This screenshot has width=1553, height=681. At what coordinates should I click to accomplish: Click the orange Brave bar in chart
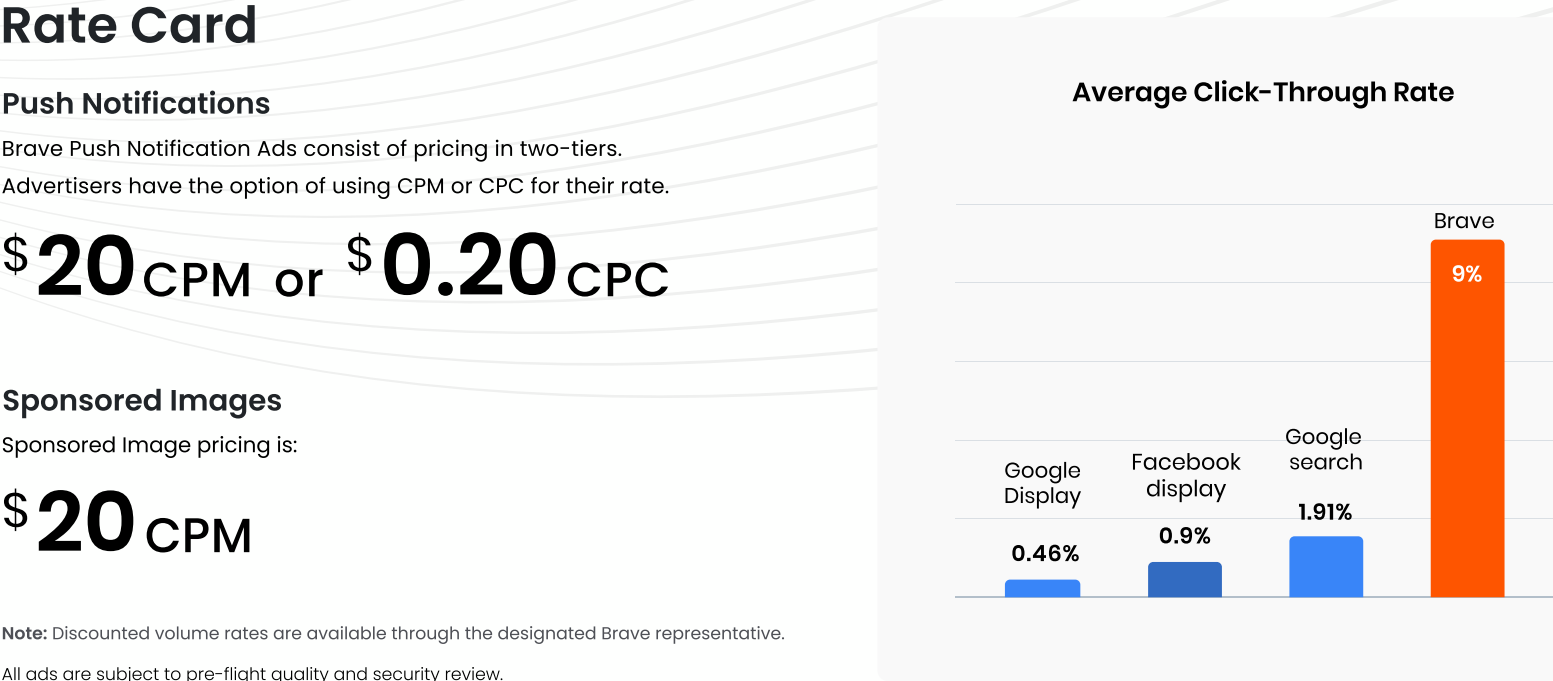point(1467,418)
